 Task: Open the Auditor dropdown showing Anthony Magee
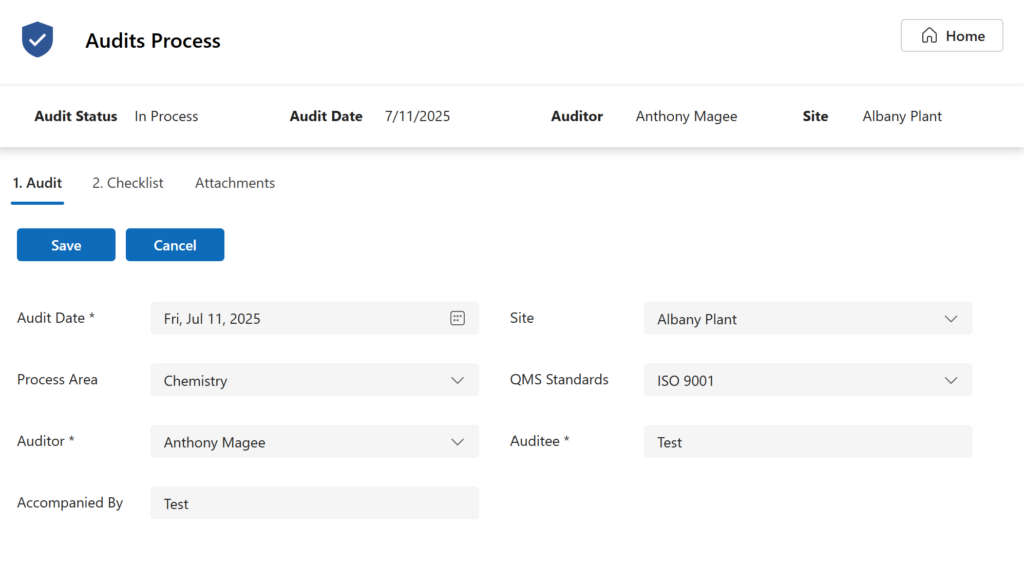point(314,441)
